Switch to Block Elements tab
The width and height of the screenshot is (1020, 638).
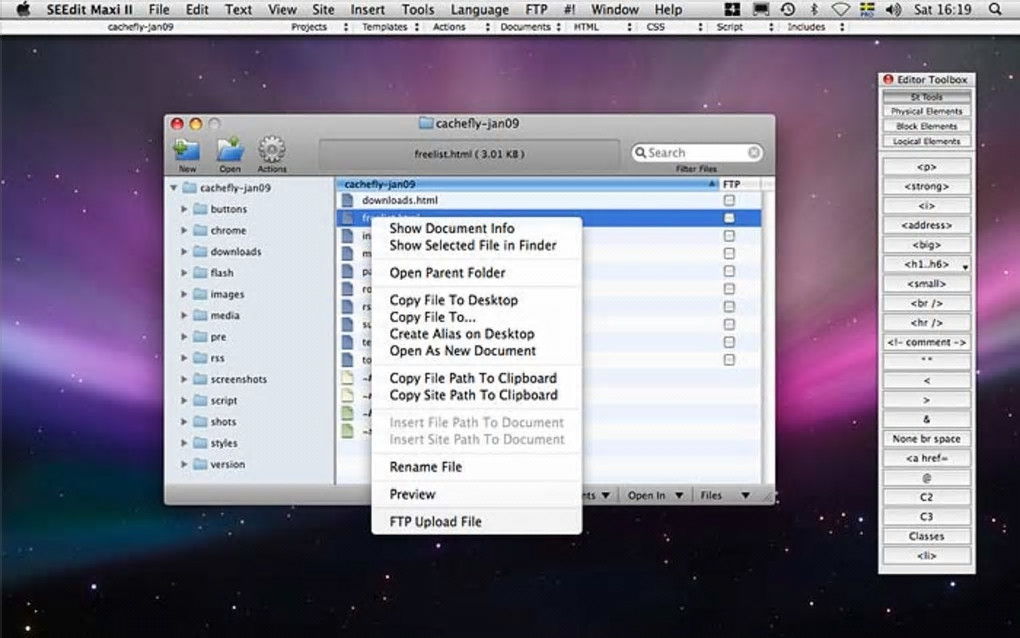pyautogui.click(x=926, y=126)
